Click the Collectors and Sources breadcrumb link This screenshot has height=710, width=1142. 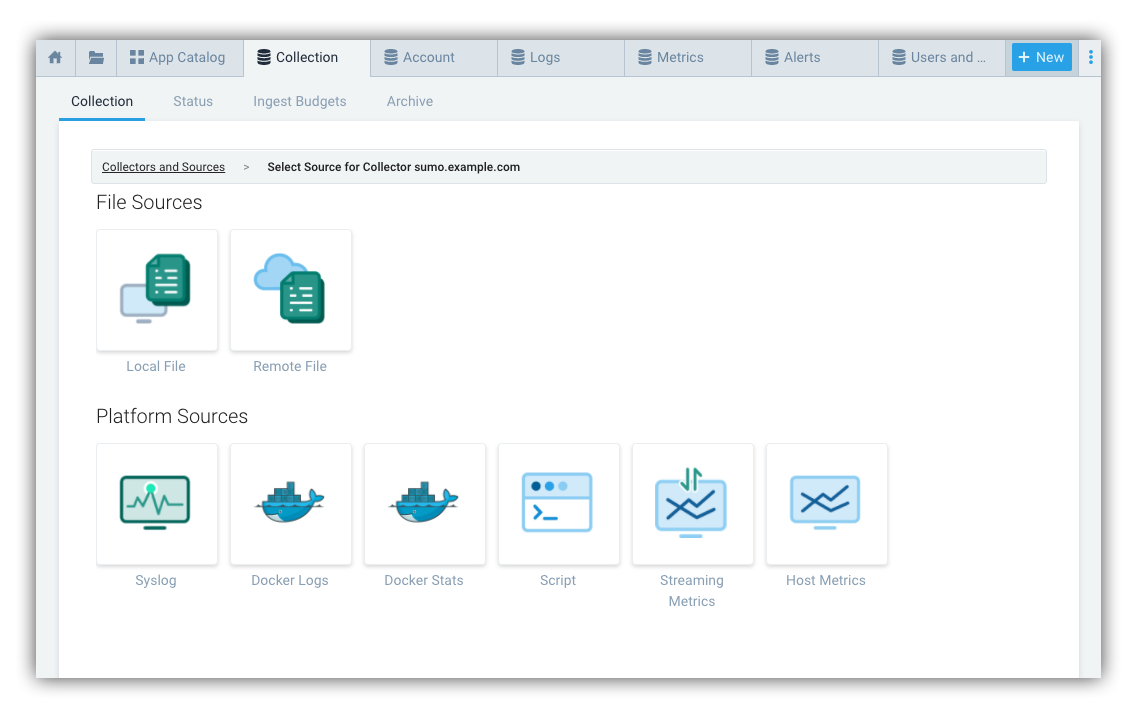(x=163, y=167)
